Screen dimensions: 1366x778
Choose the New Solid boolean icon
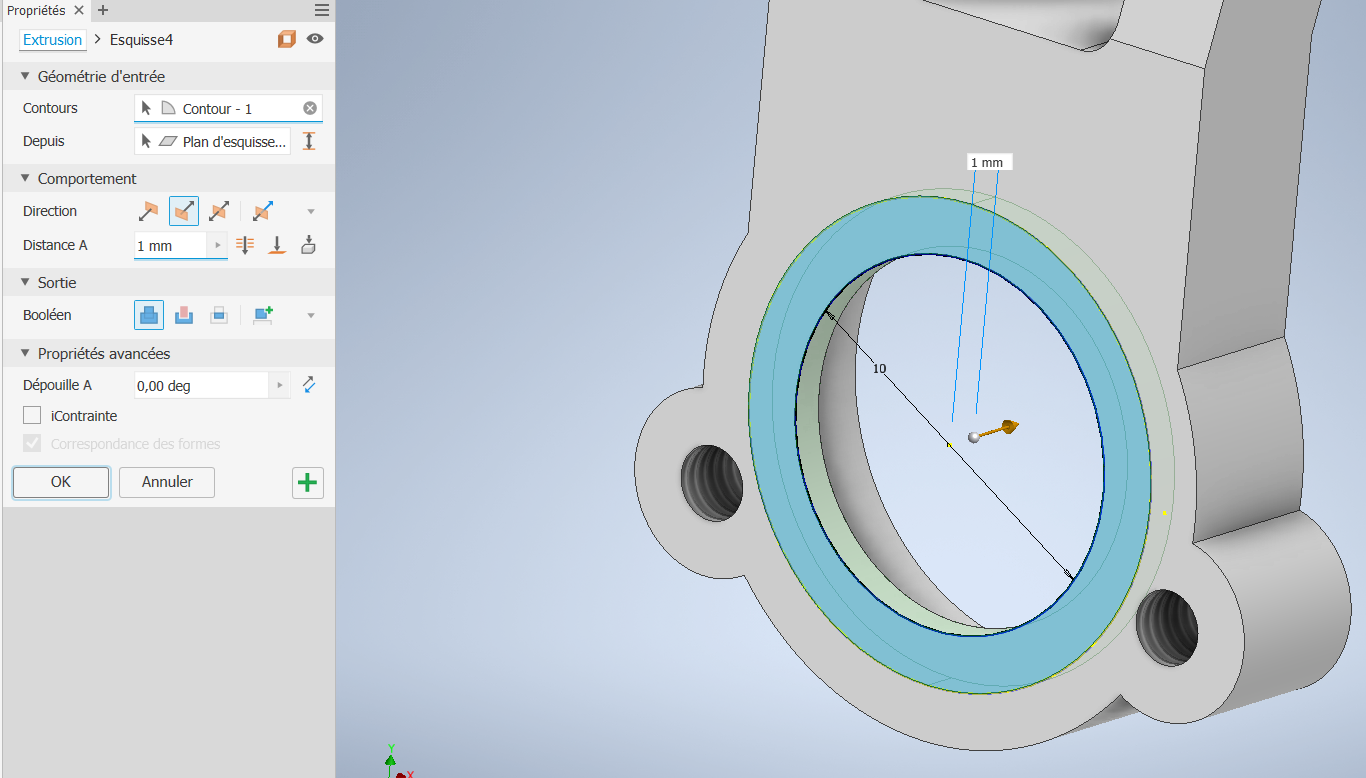coord(263,315)
